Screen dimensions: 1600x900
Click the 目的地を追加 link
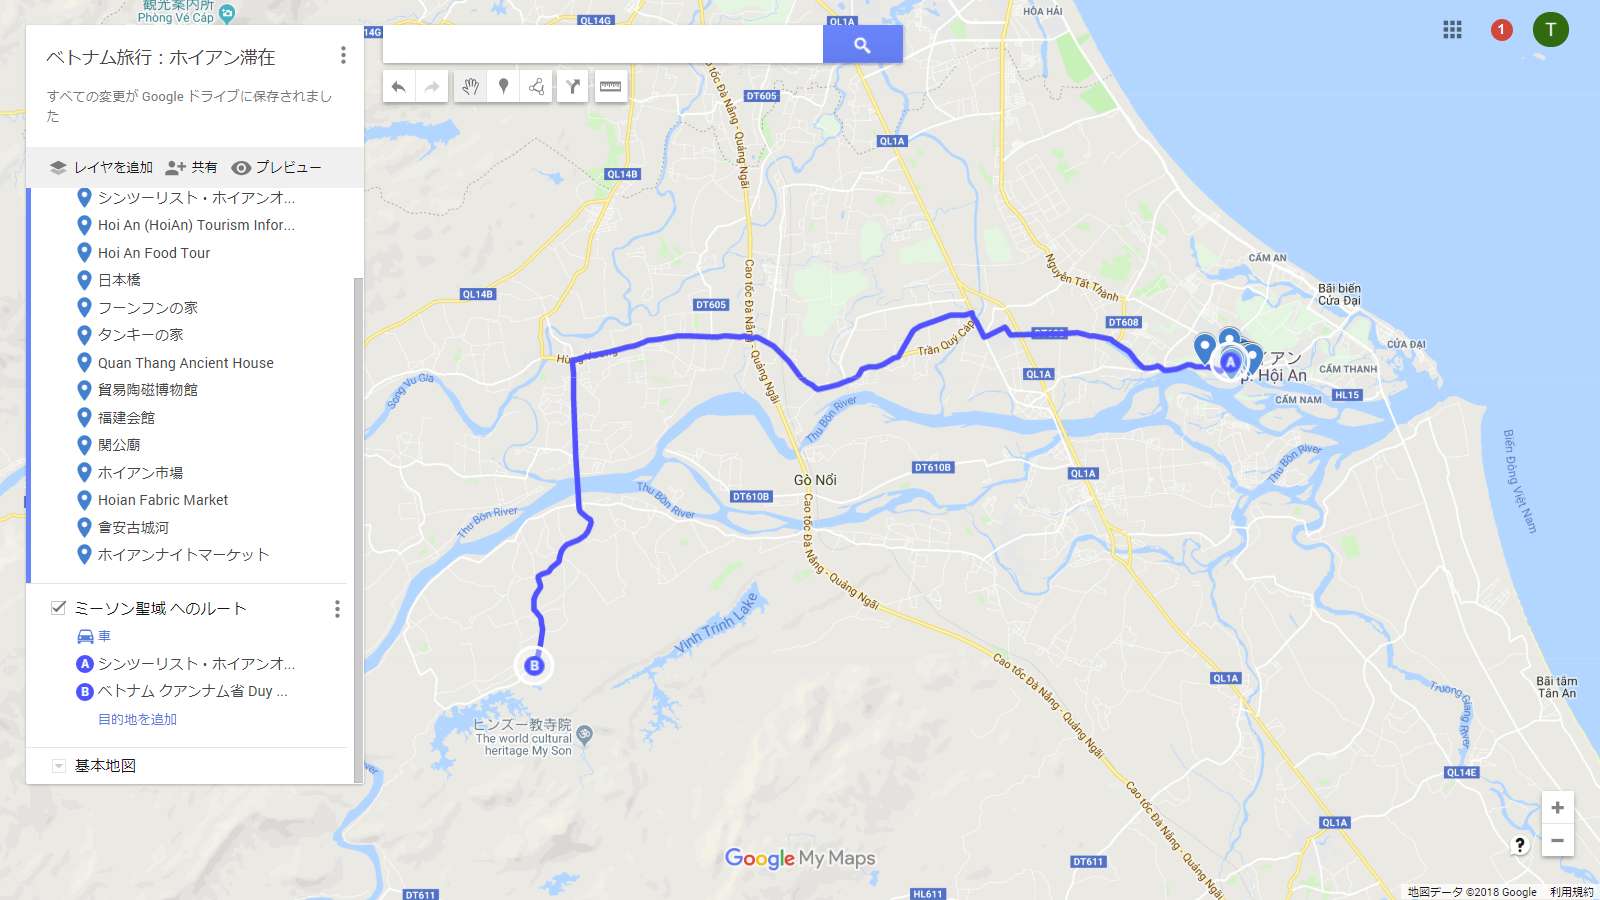click(x=137, y=719)
